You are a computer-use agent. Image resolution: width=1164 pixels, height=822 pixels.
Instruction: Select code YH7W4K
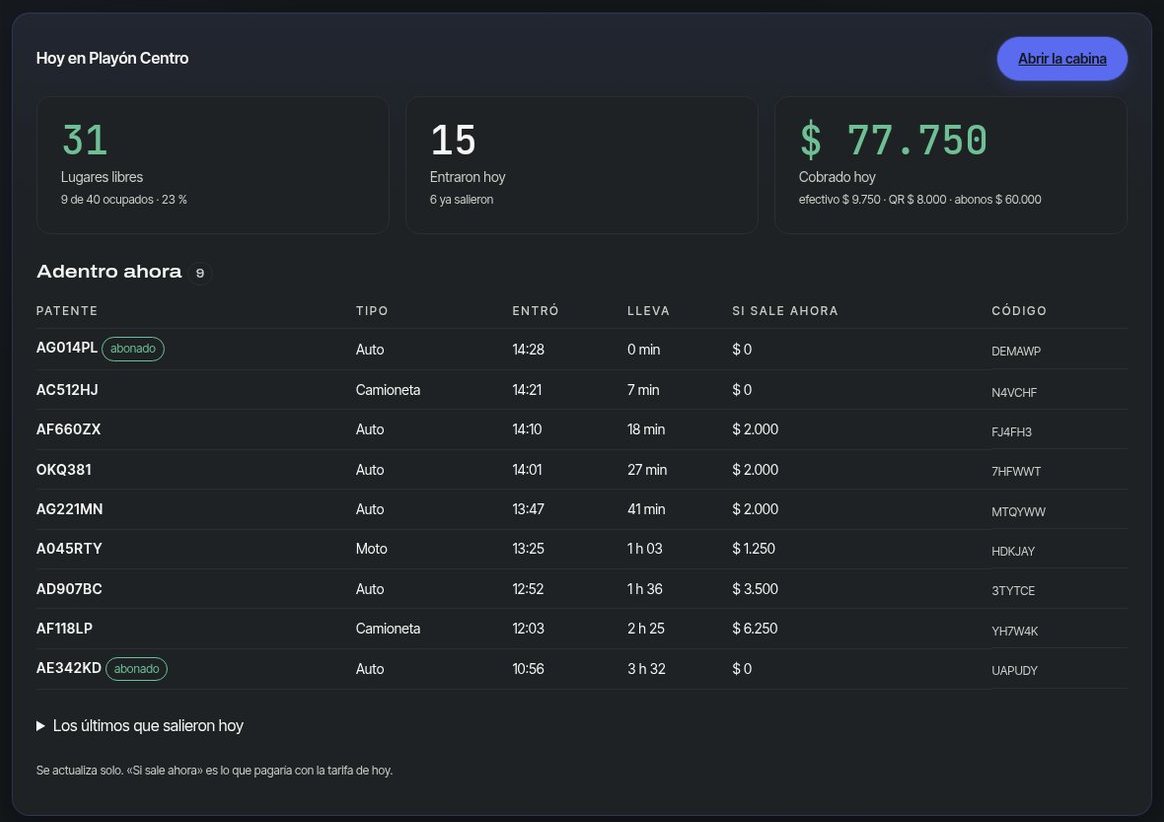(x=1015, y=631)
